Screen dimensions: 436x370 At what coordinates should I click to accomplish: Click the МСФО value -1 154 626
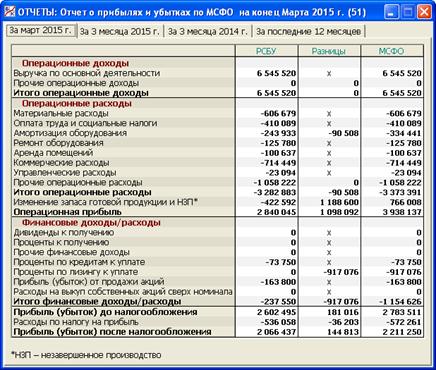(400, 302)
